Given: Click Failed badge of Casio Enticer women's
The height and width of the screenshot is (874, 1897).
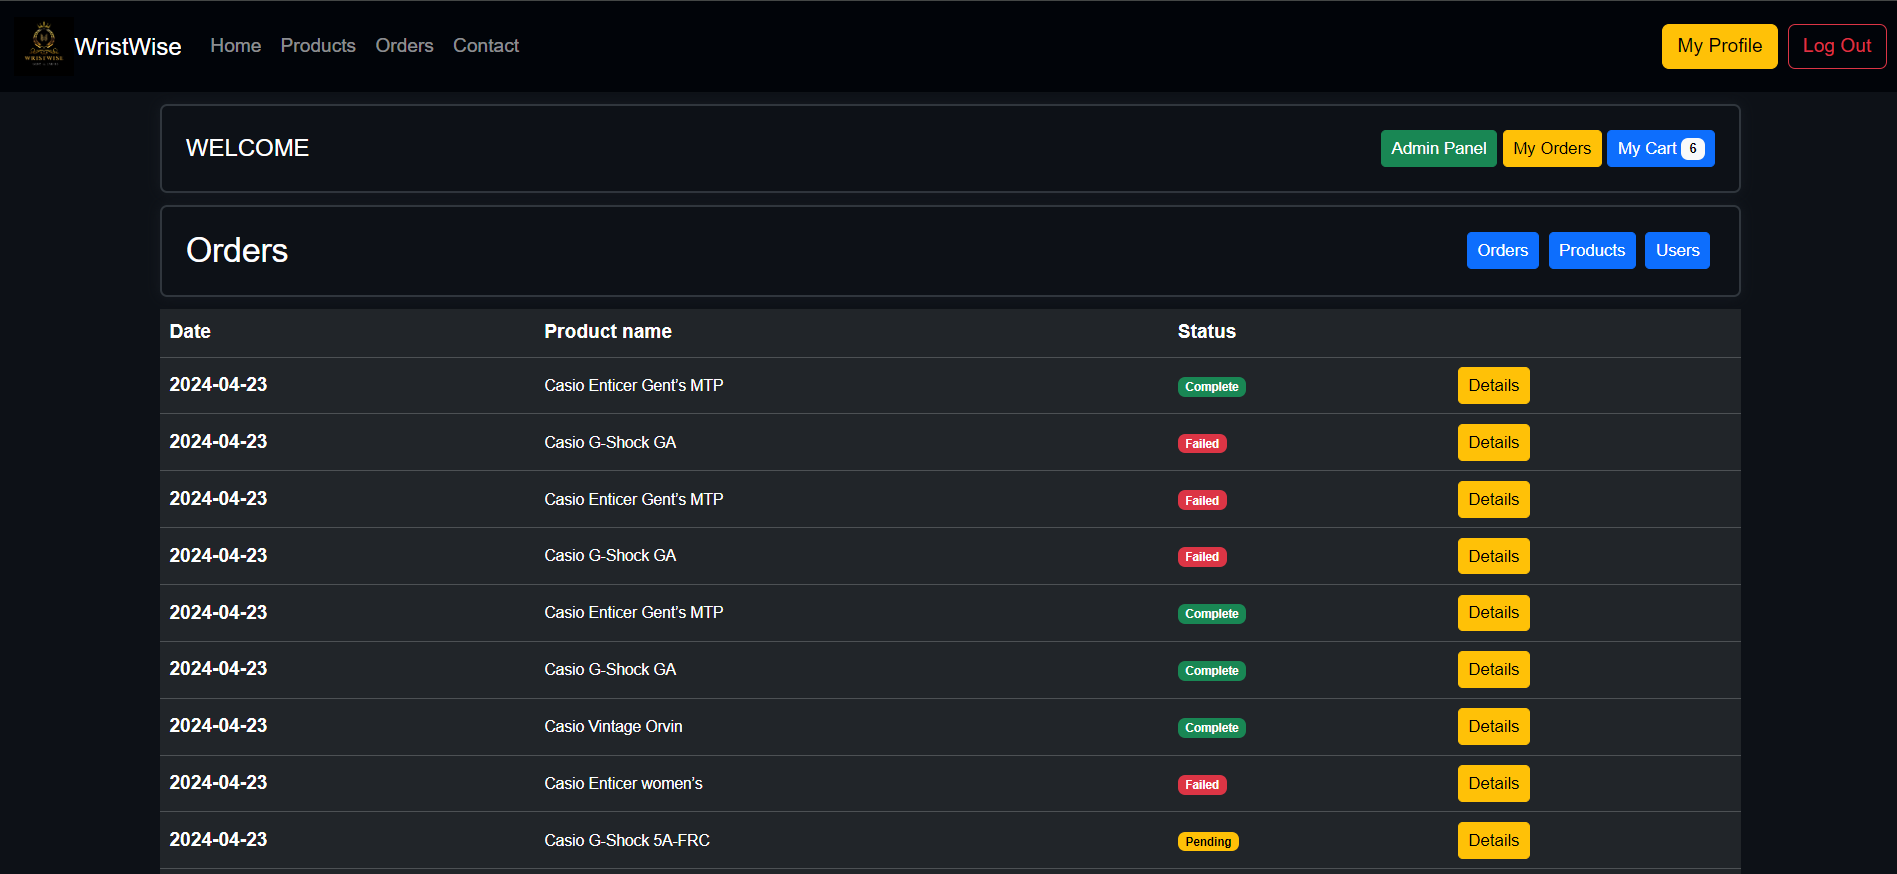Looking at the screenshot, I should click(x=1202, y=785).
